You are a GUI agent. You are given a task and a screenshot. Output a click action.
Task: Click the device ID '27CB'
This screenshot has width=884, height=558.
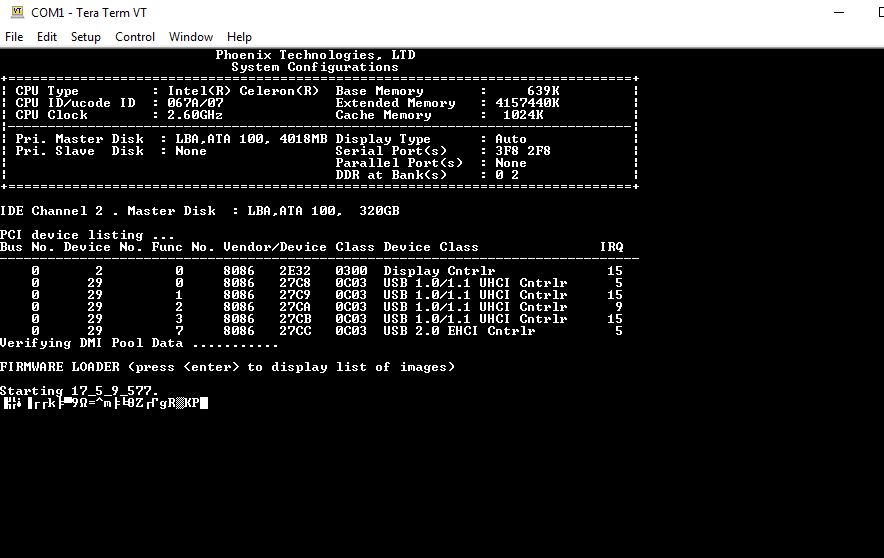tap(295, 319)
